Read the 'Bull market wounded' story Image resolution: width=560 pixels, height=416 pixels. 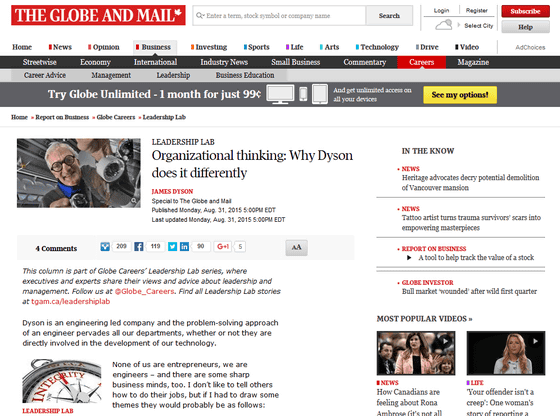pyautogui.click(x=469, y=291)
